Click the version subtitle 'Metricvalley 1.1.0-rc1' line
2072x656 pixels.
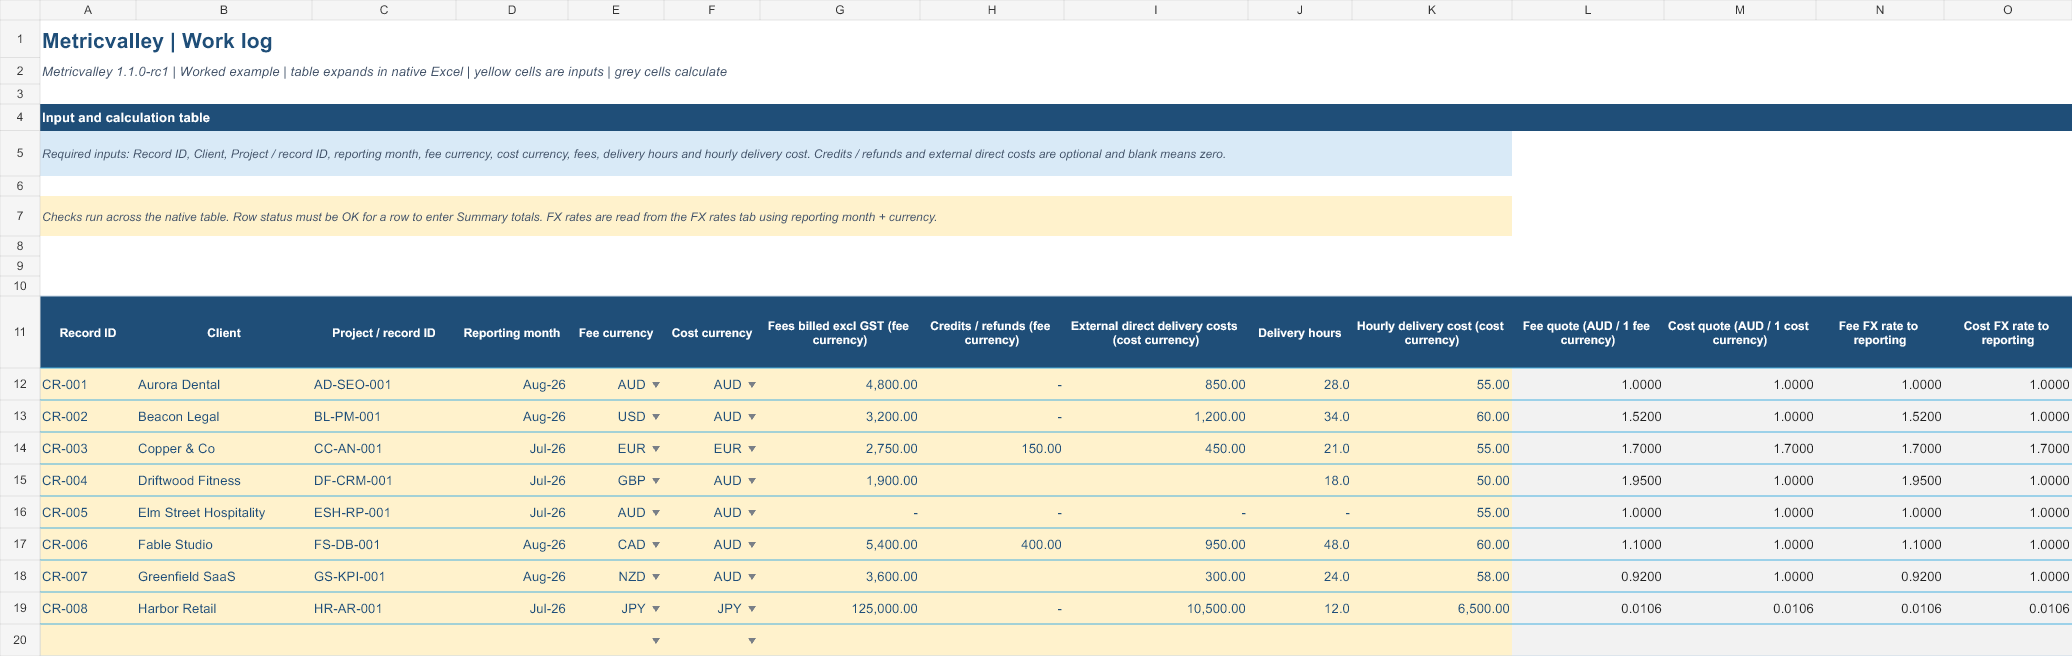click(x=384, y=72)
